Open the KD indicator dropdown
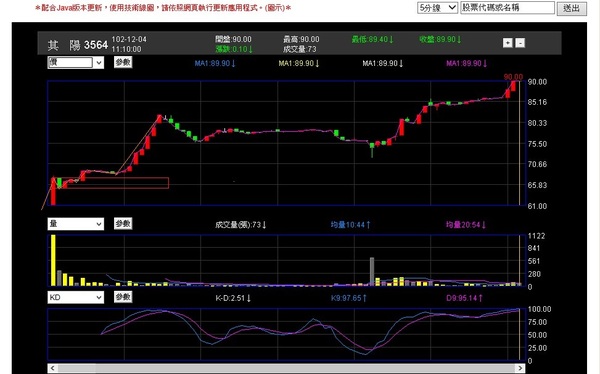The width and height of the screenshot is (600, 374). 75,297
